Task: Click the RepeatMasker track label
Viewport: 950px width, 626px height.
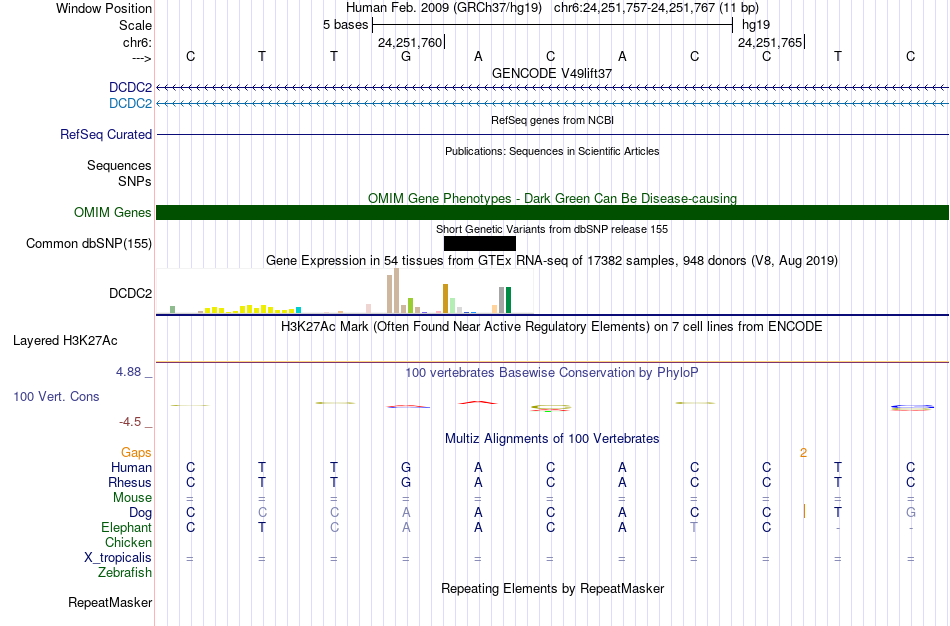Action: coord(110,602)
